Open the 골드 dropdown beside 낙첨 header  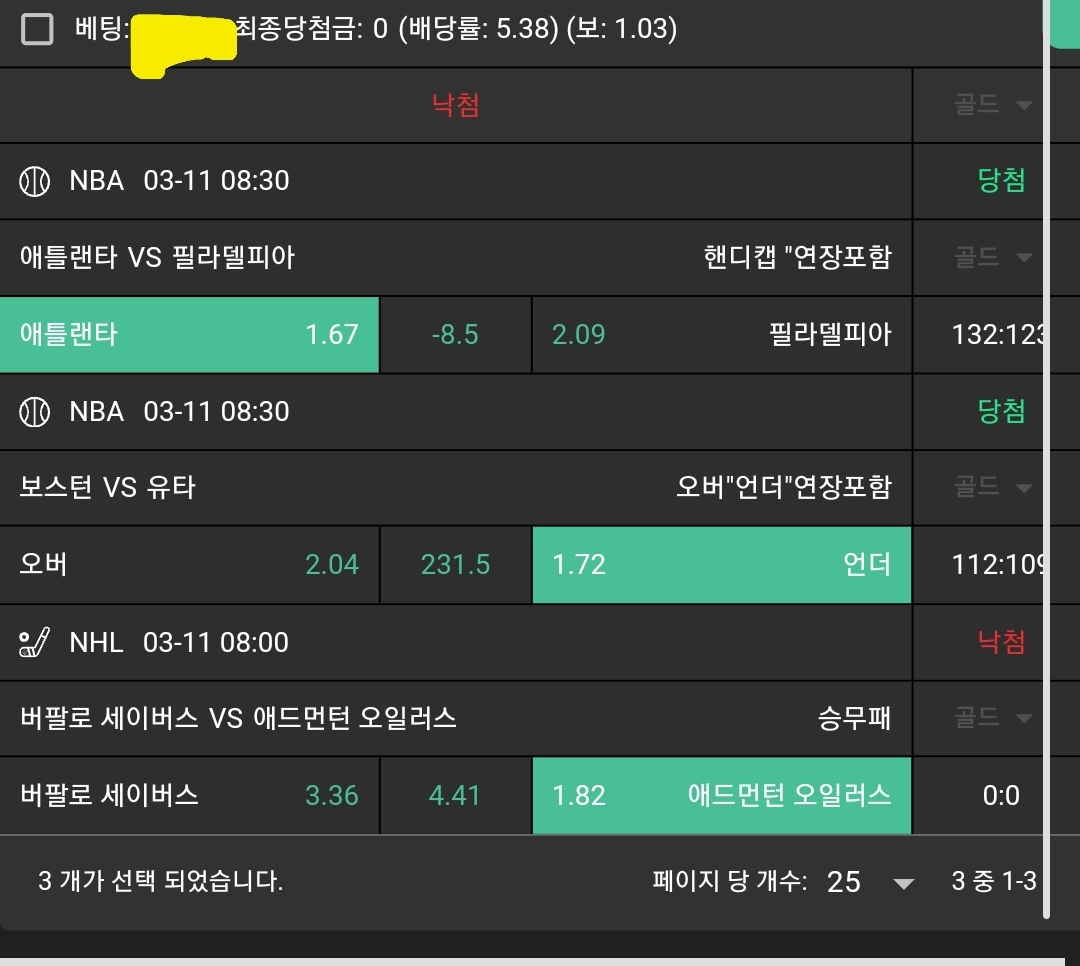[x=992, y=105]
